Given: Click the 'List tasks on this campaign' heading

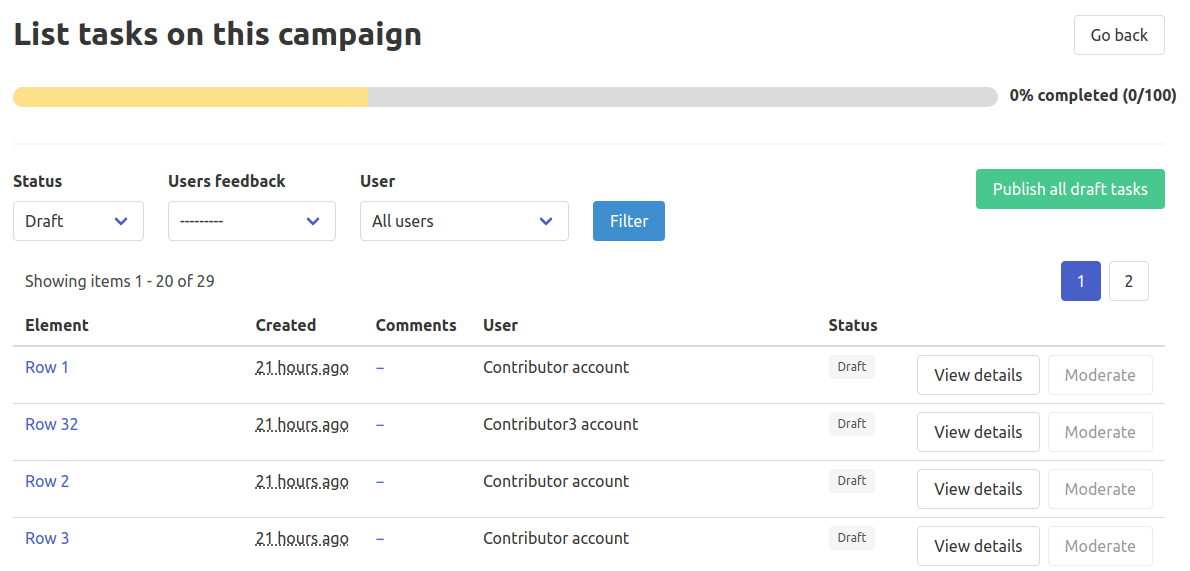Looking at the screenshot, I should click(218, 35).
